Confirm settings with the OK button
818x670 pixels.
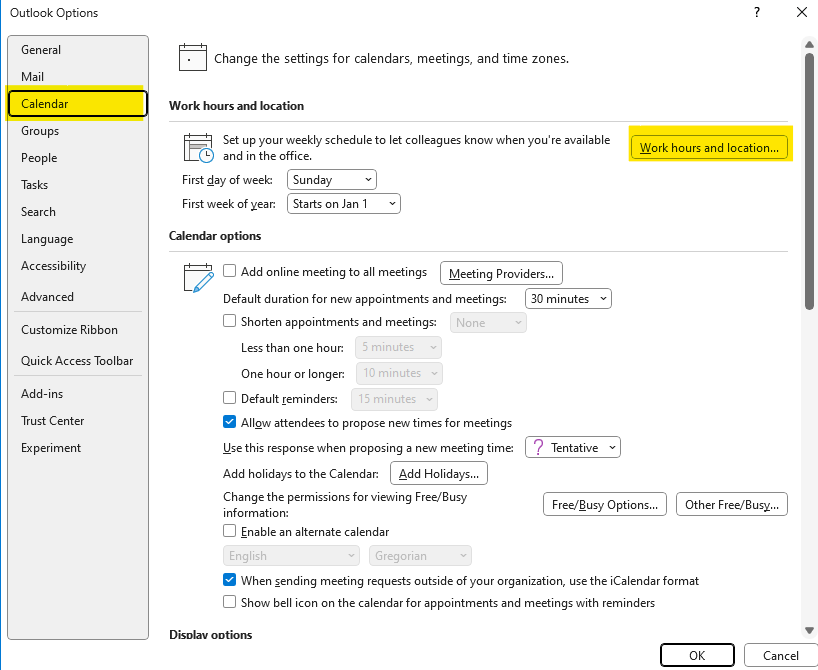pyautogui.click(x=697, y=655)
